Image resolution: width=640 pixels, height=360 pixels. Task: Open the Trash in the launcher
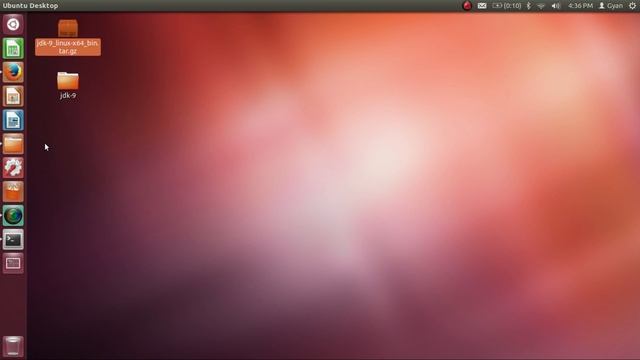tap(13, 346)
